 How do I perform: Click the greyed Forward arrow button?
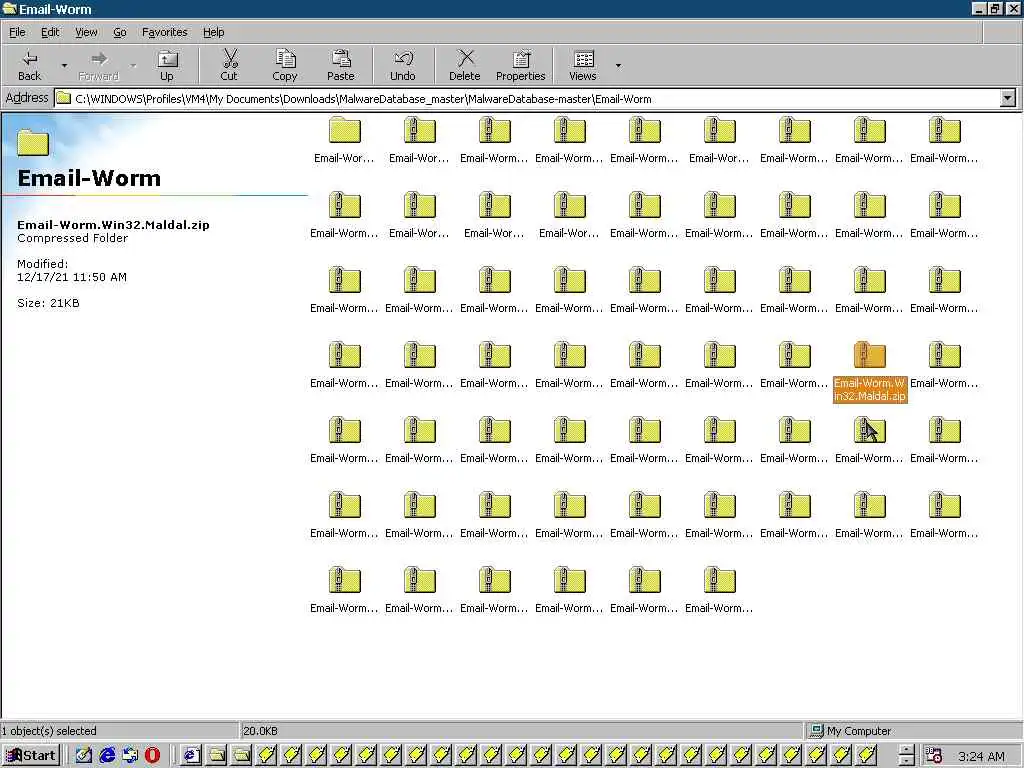click(99, 65)
